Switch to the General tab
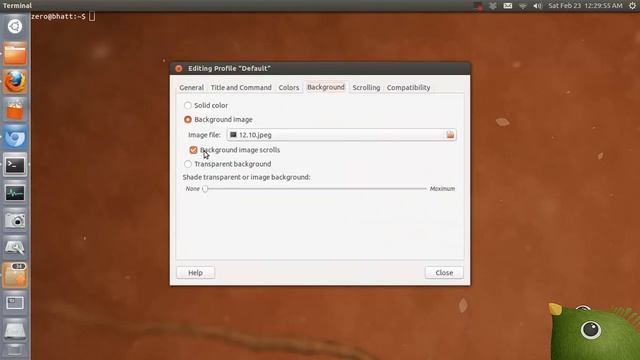The width and height of the screenshot is (640, 360). point(191,87)
